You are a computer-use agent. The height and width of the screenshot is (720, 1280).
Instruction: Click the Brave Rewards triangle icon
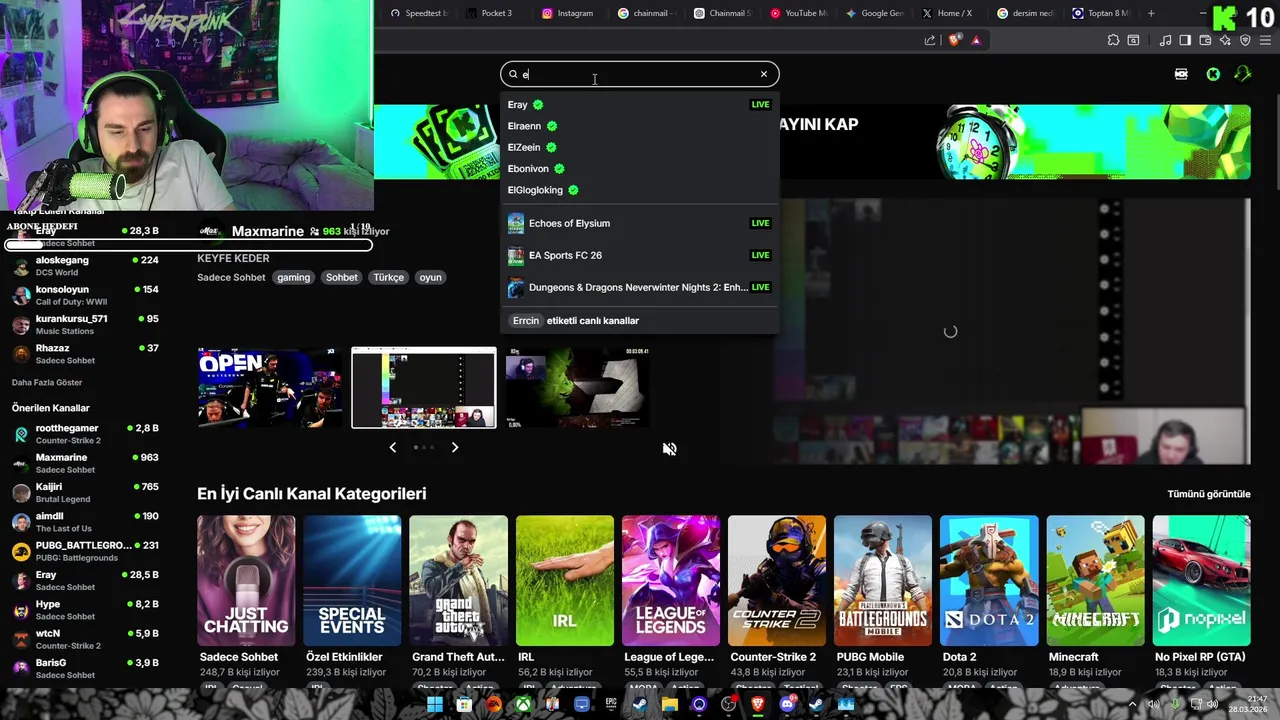pyautogui.click(x=976, y=40)
